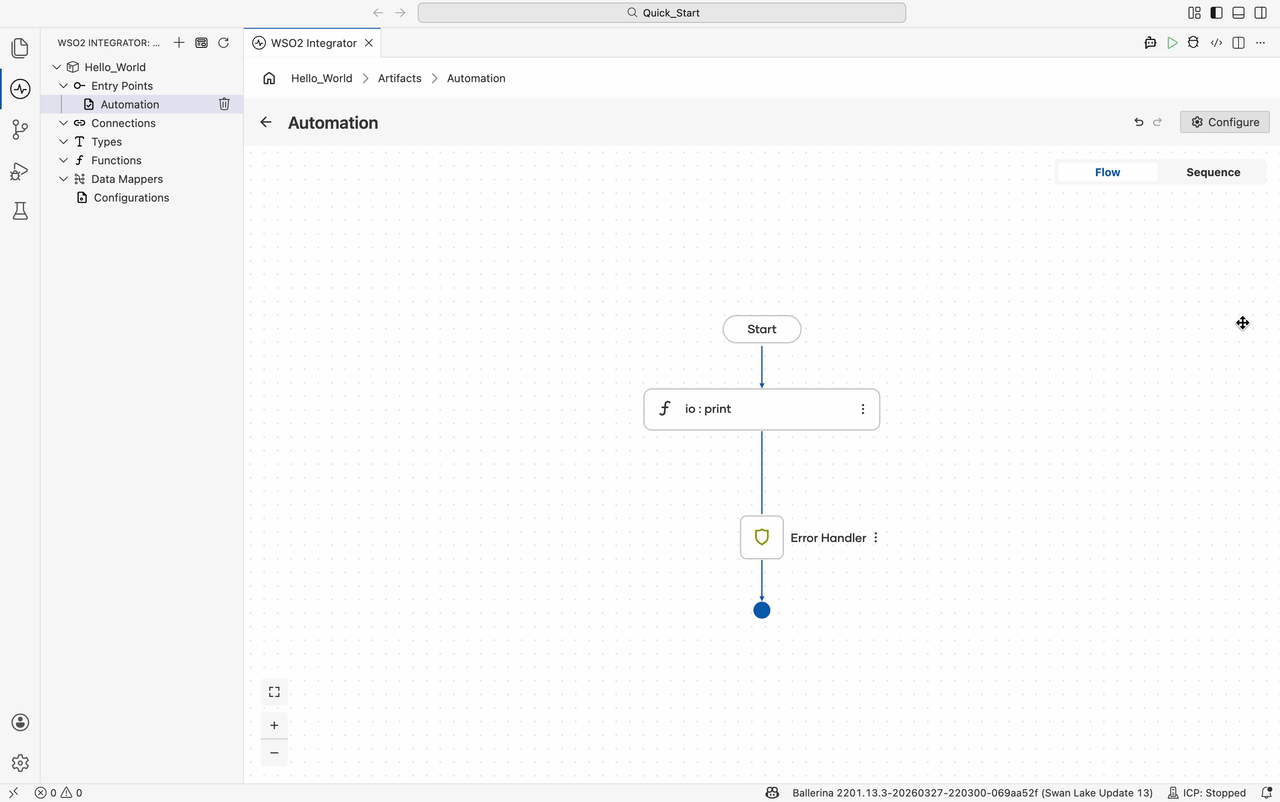1280x802 pixels.
Task: Select the Flow view tab
Action: click(x=1107, y=172)
